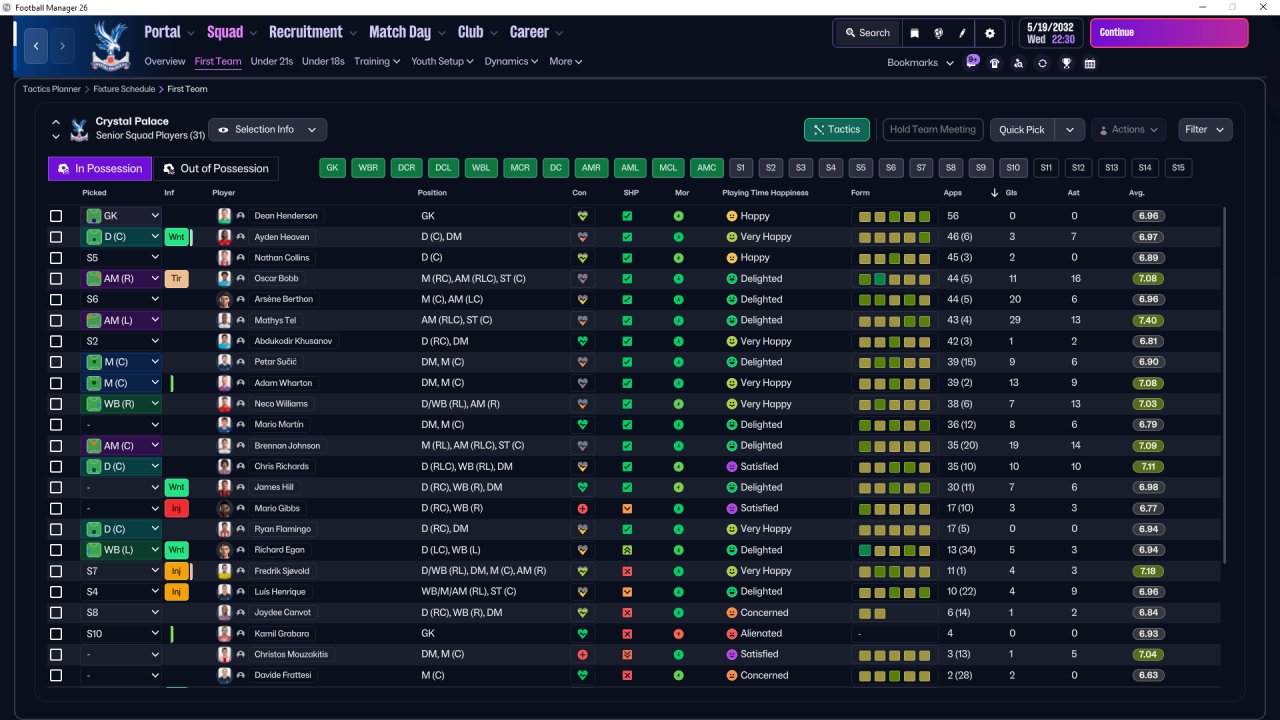Open the calendar shortcut icon

tap(1090, 63)
